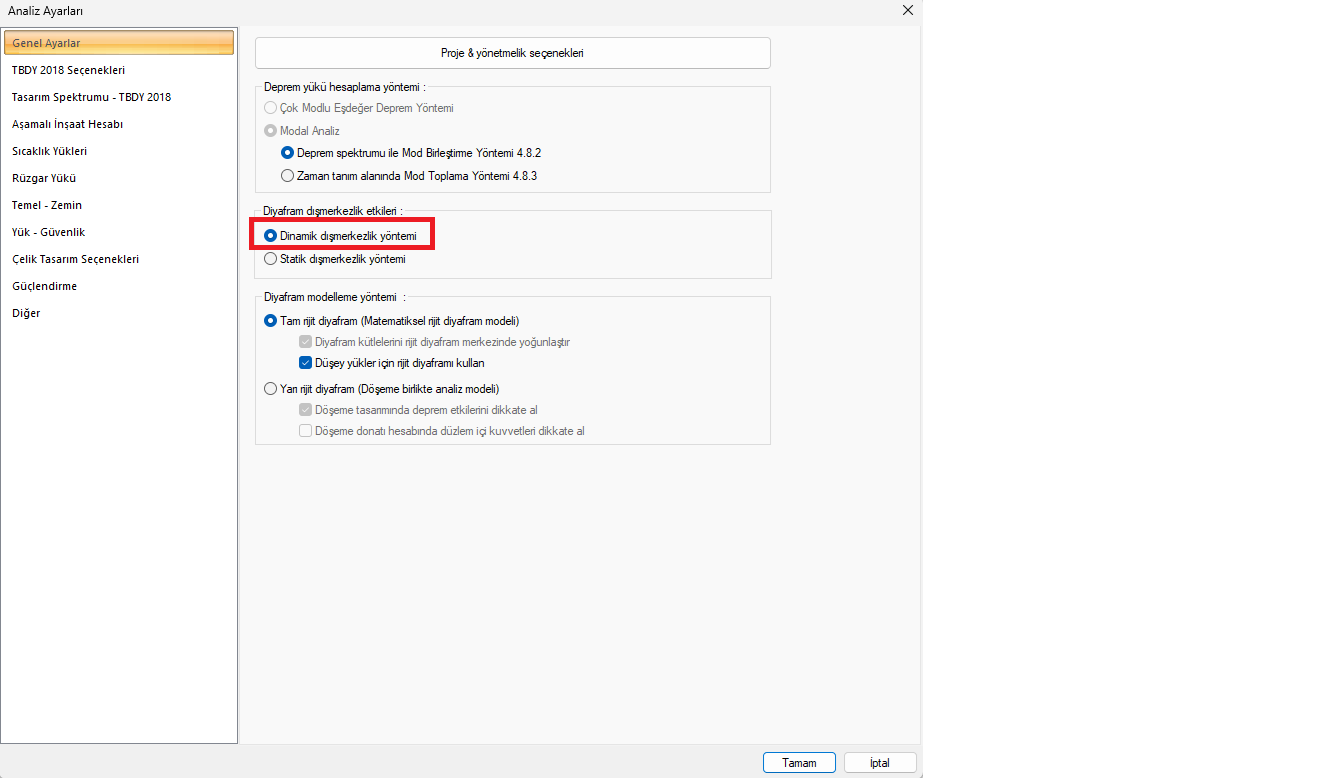Select Zaman tanım alanında Mod Toplama Yöntemi
1333x778 pixels.
tap(288, 176)
